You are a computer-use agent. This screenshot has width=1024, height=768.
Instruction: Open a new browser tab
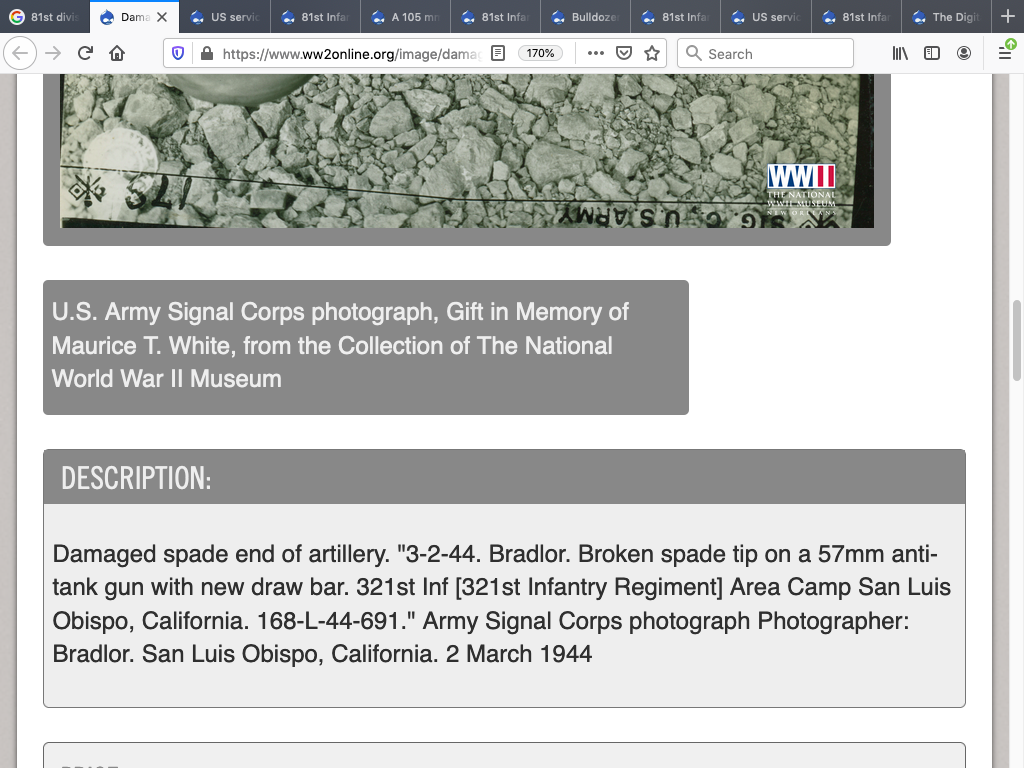pyautogui.click(x=1007, y=17)
